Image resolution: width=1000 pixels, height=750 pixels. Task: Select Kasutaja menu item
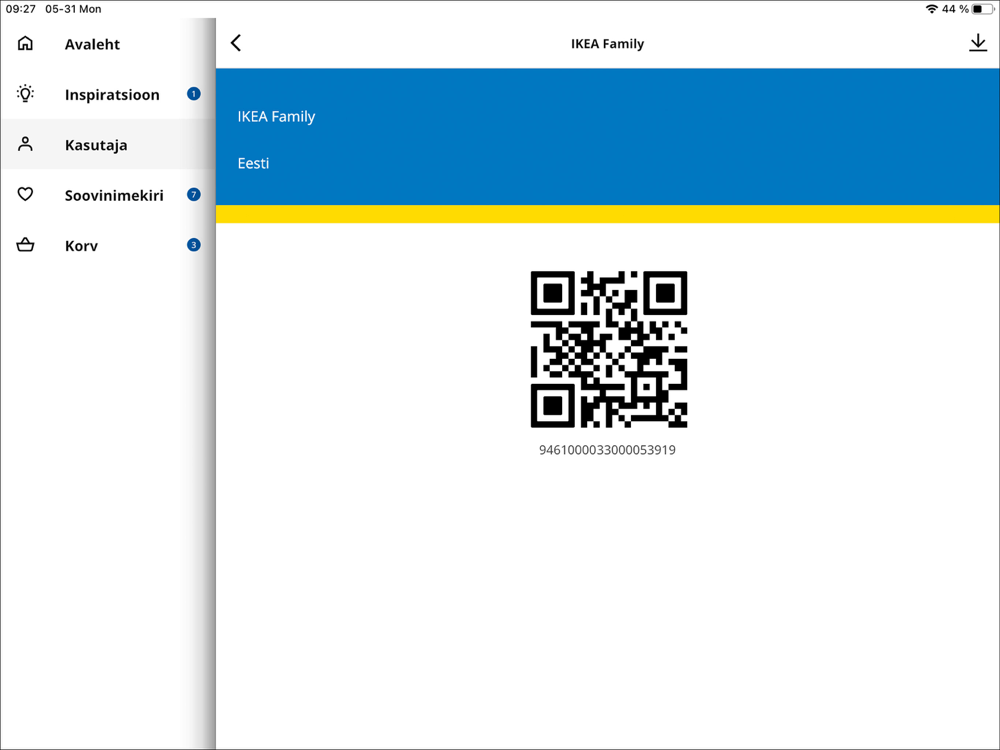click(x=108, y=145)
